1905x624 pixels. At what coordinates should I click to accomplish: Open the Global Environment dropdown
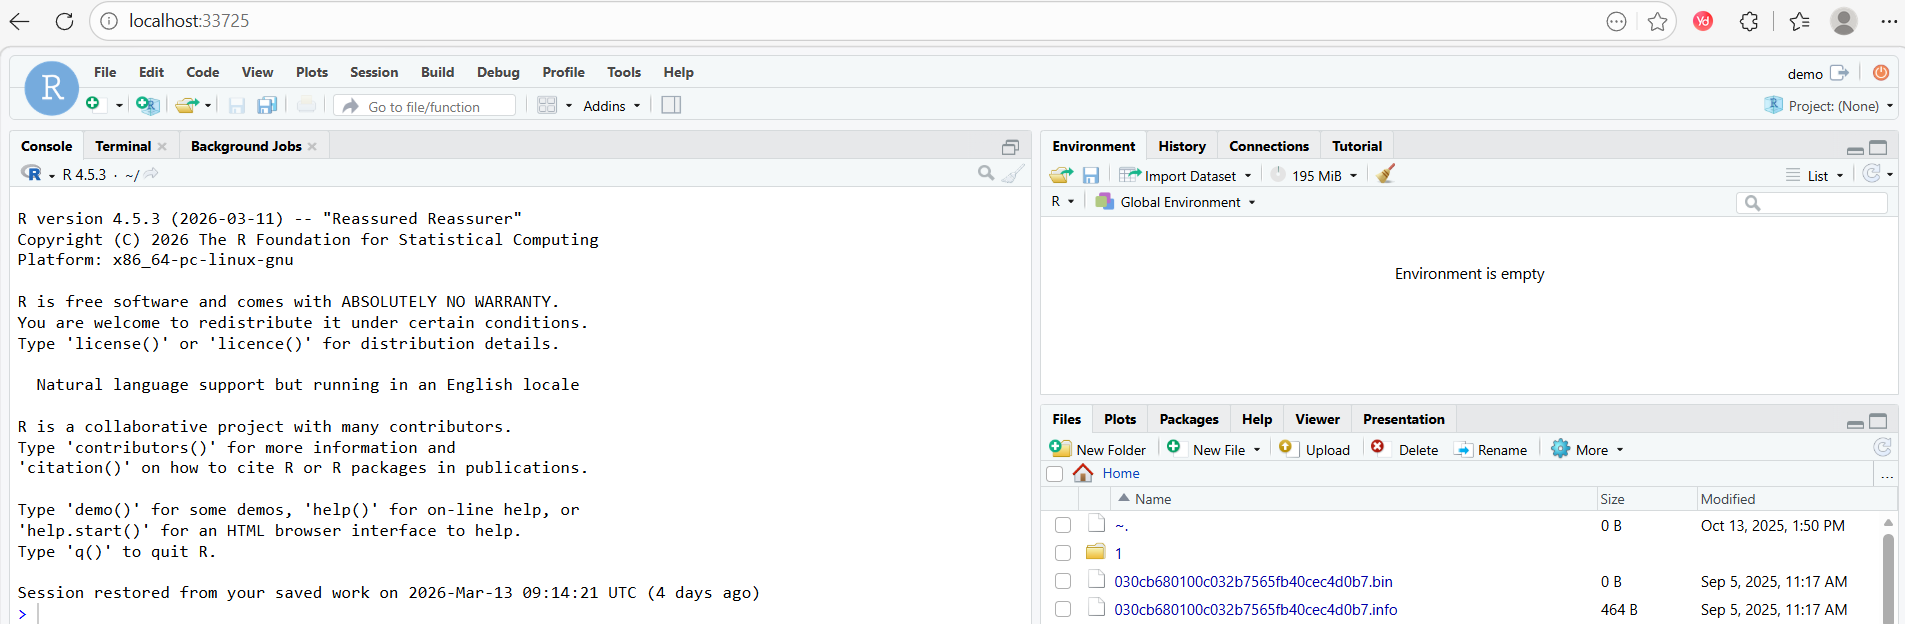point(1175,202)
